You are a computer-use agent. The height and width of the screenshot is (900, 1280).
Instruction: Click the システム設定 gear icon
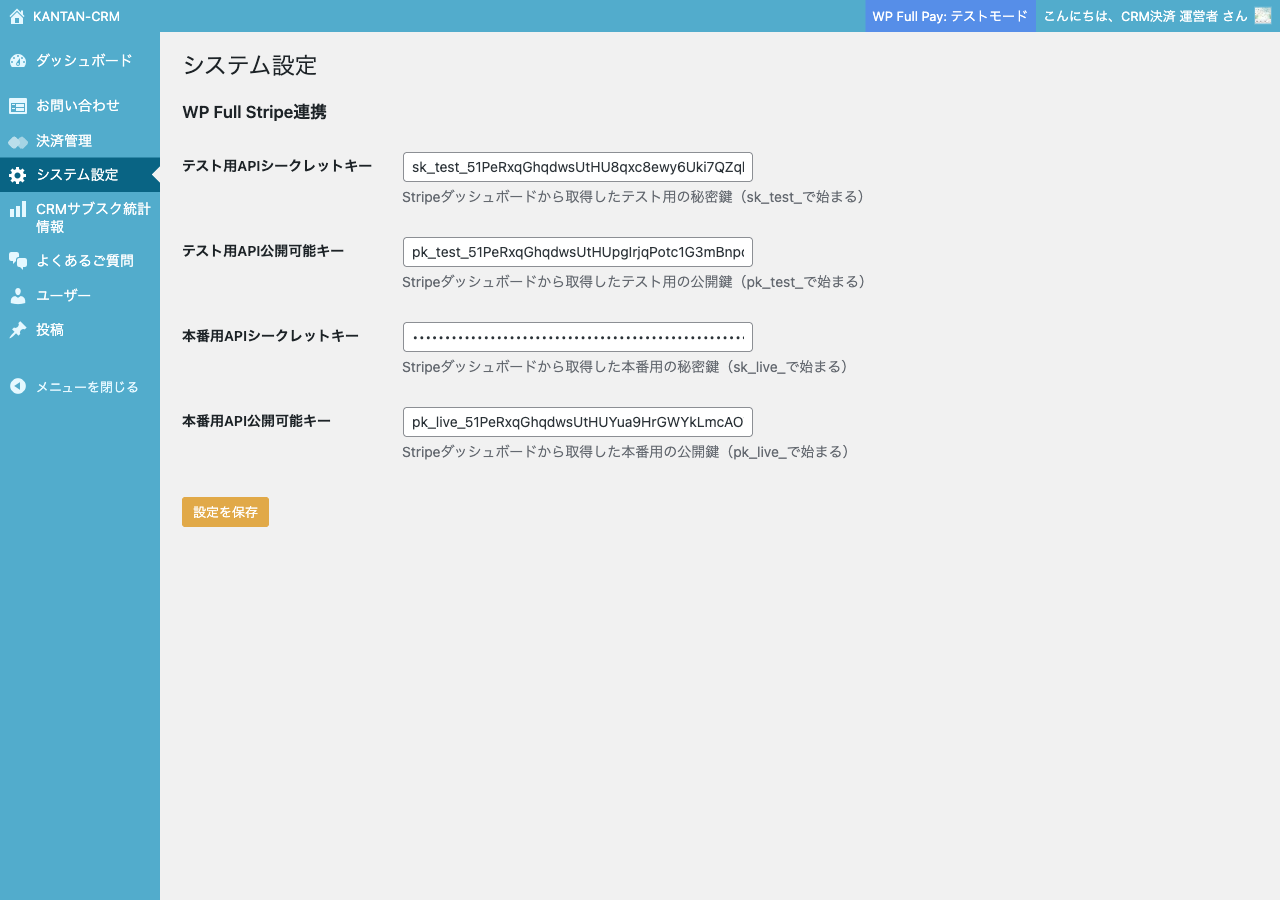coord(17,175)
